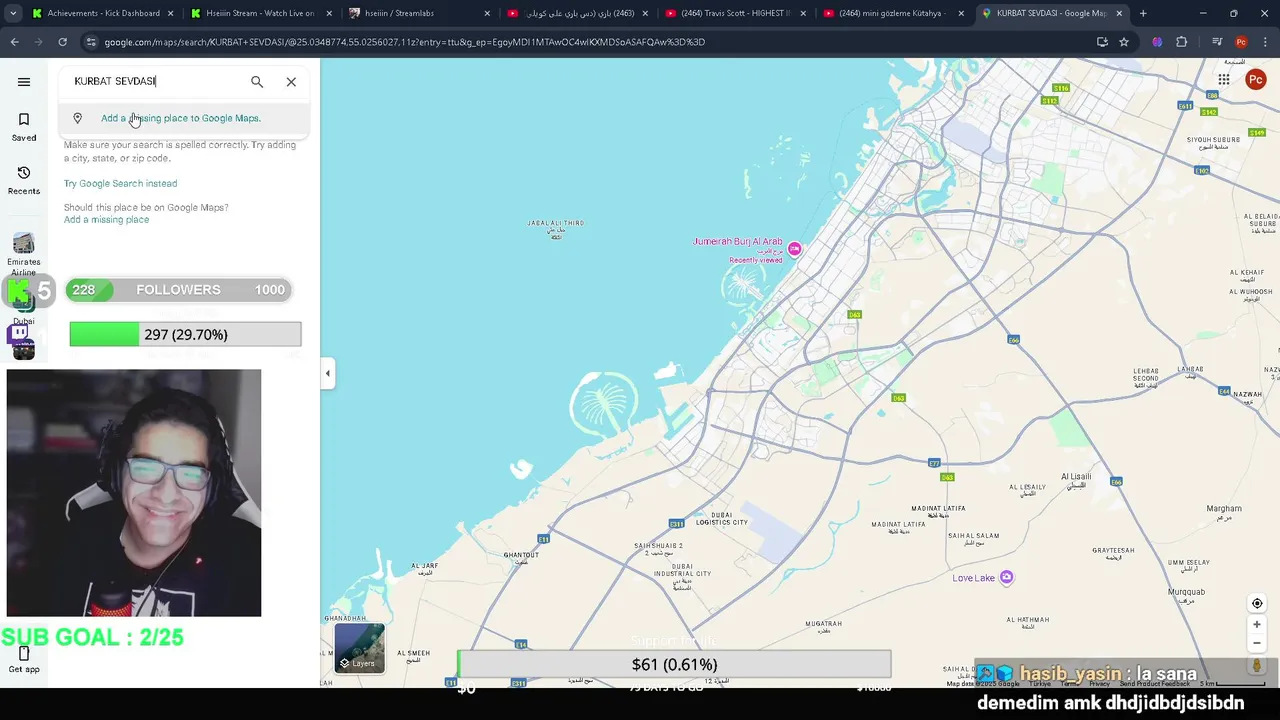The width and height of the screenshot is (1280, 720).
Task: Open the Saved places panel
Action: (x=24, y=127)
